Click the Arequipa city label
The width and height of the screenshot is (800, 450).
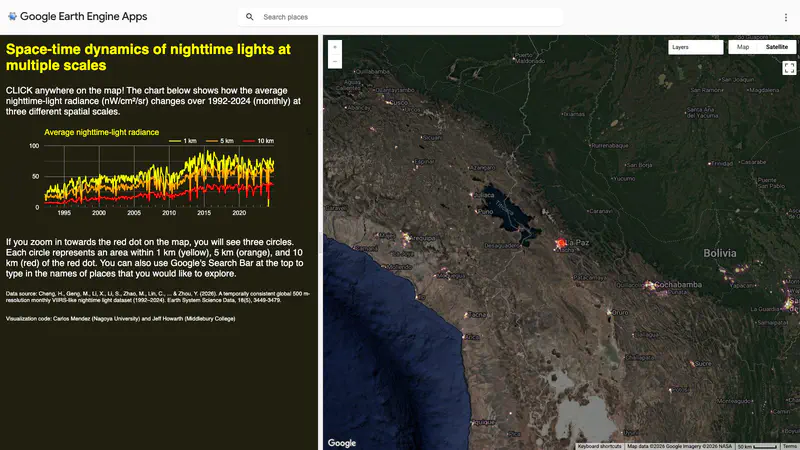point(423,238)
